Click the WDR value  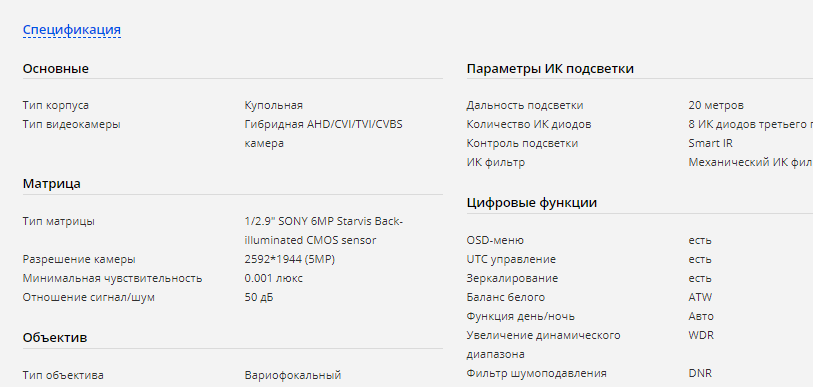point(701,336)
